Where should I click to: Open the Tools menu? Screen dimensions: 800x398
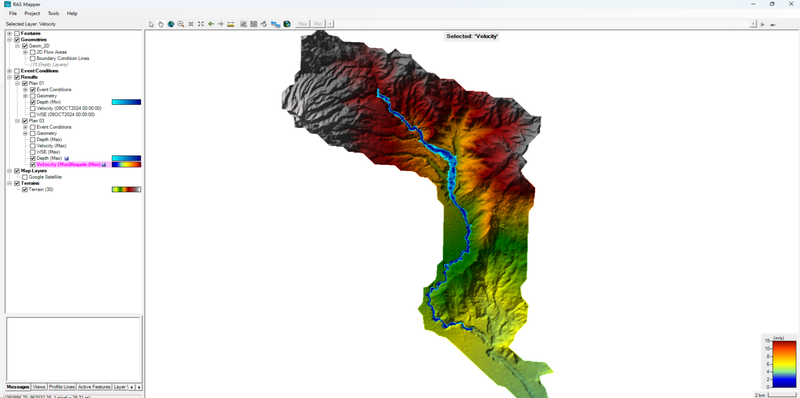[x=54, y=13]
